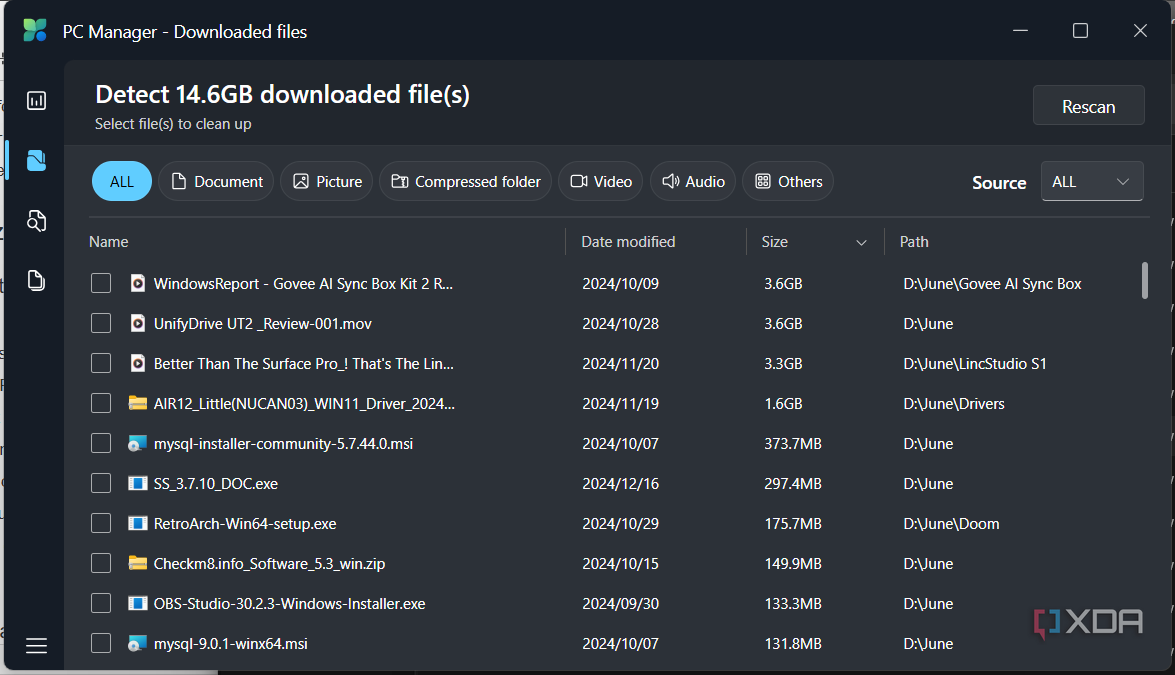
Task: Tick checkbox for Better Than The Surface Pro
Action: (101, 363)
